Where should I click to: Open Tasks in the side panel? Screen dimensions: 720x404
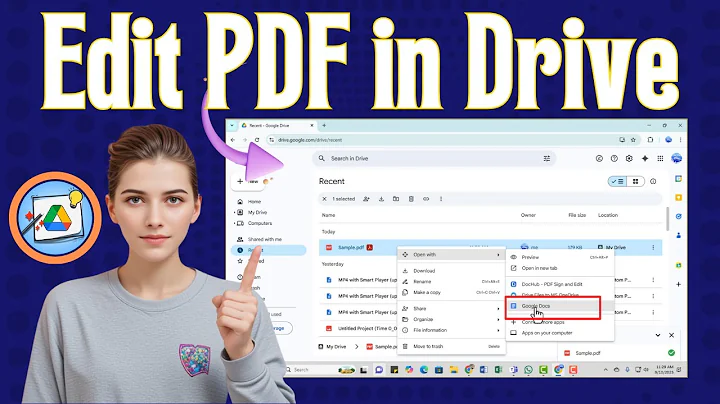pyautogui.click(x=678, y=216)
